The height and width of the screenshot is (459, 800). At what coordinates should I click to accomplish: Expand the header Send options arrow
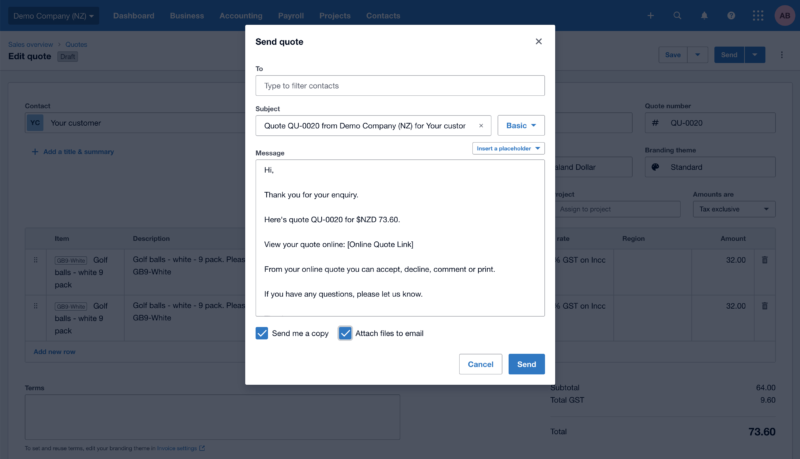[755, 55]
